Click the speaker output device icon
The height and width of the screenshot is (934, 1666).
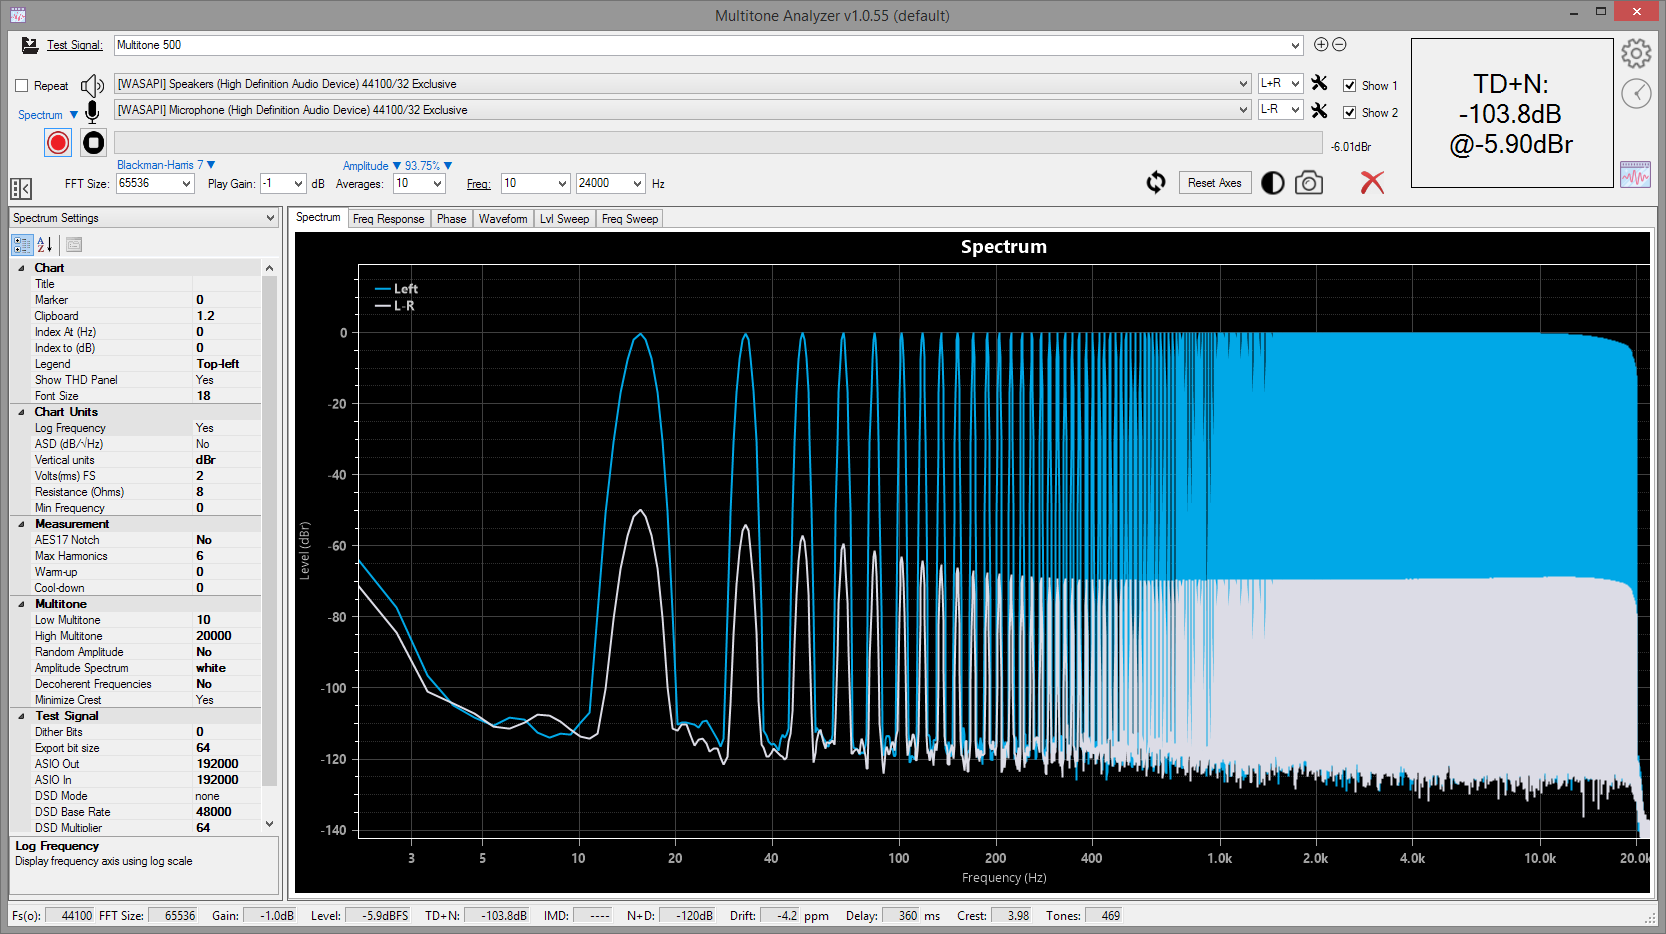[x=92, y=85]
